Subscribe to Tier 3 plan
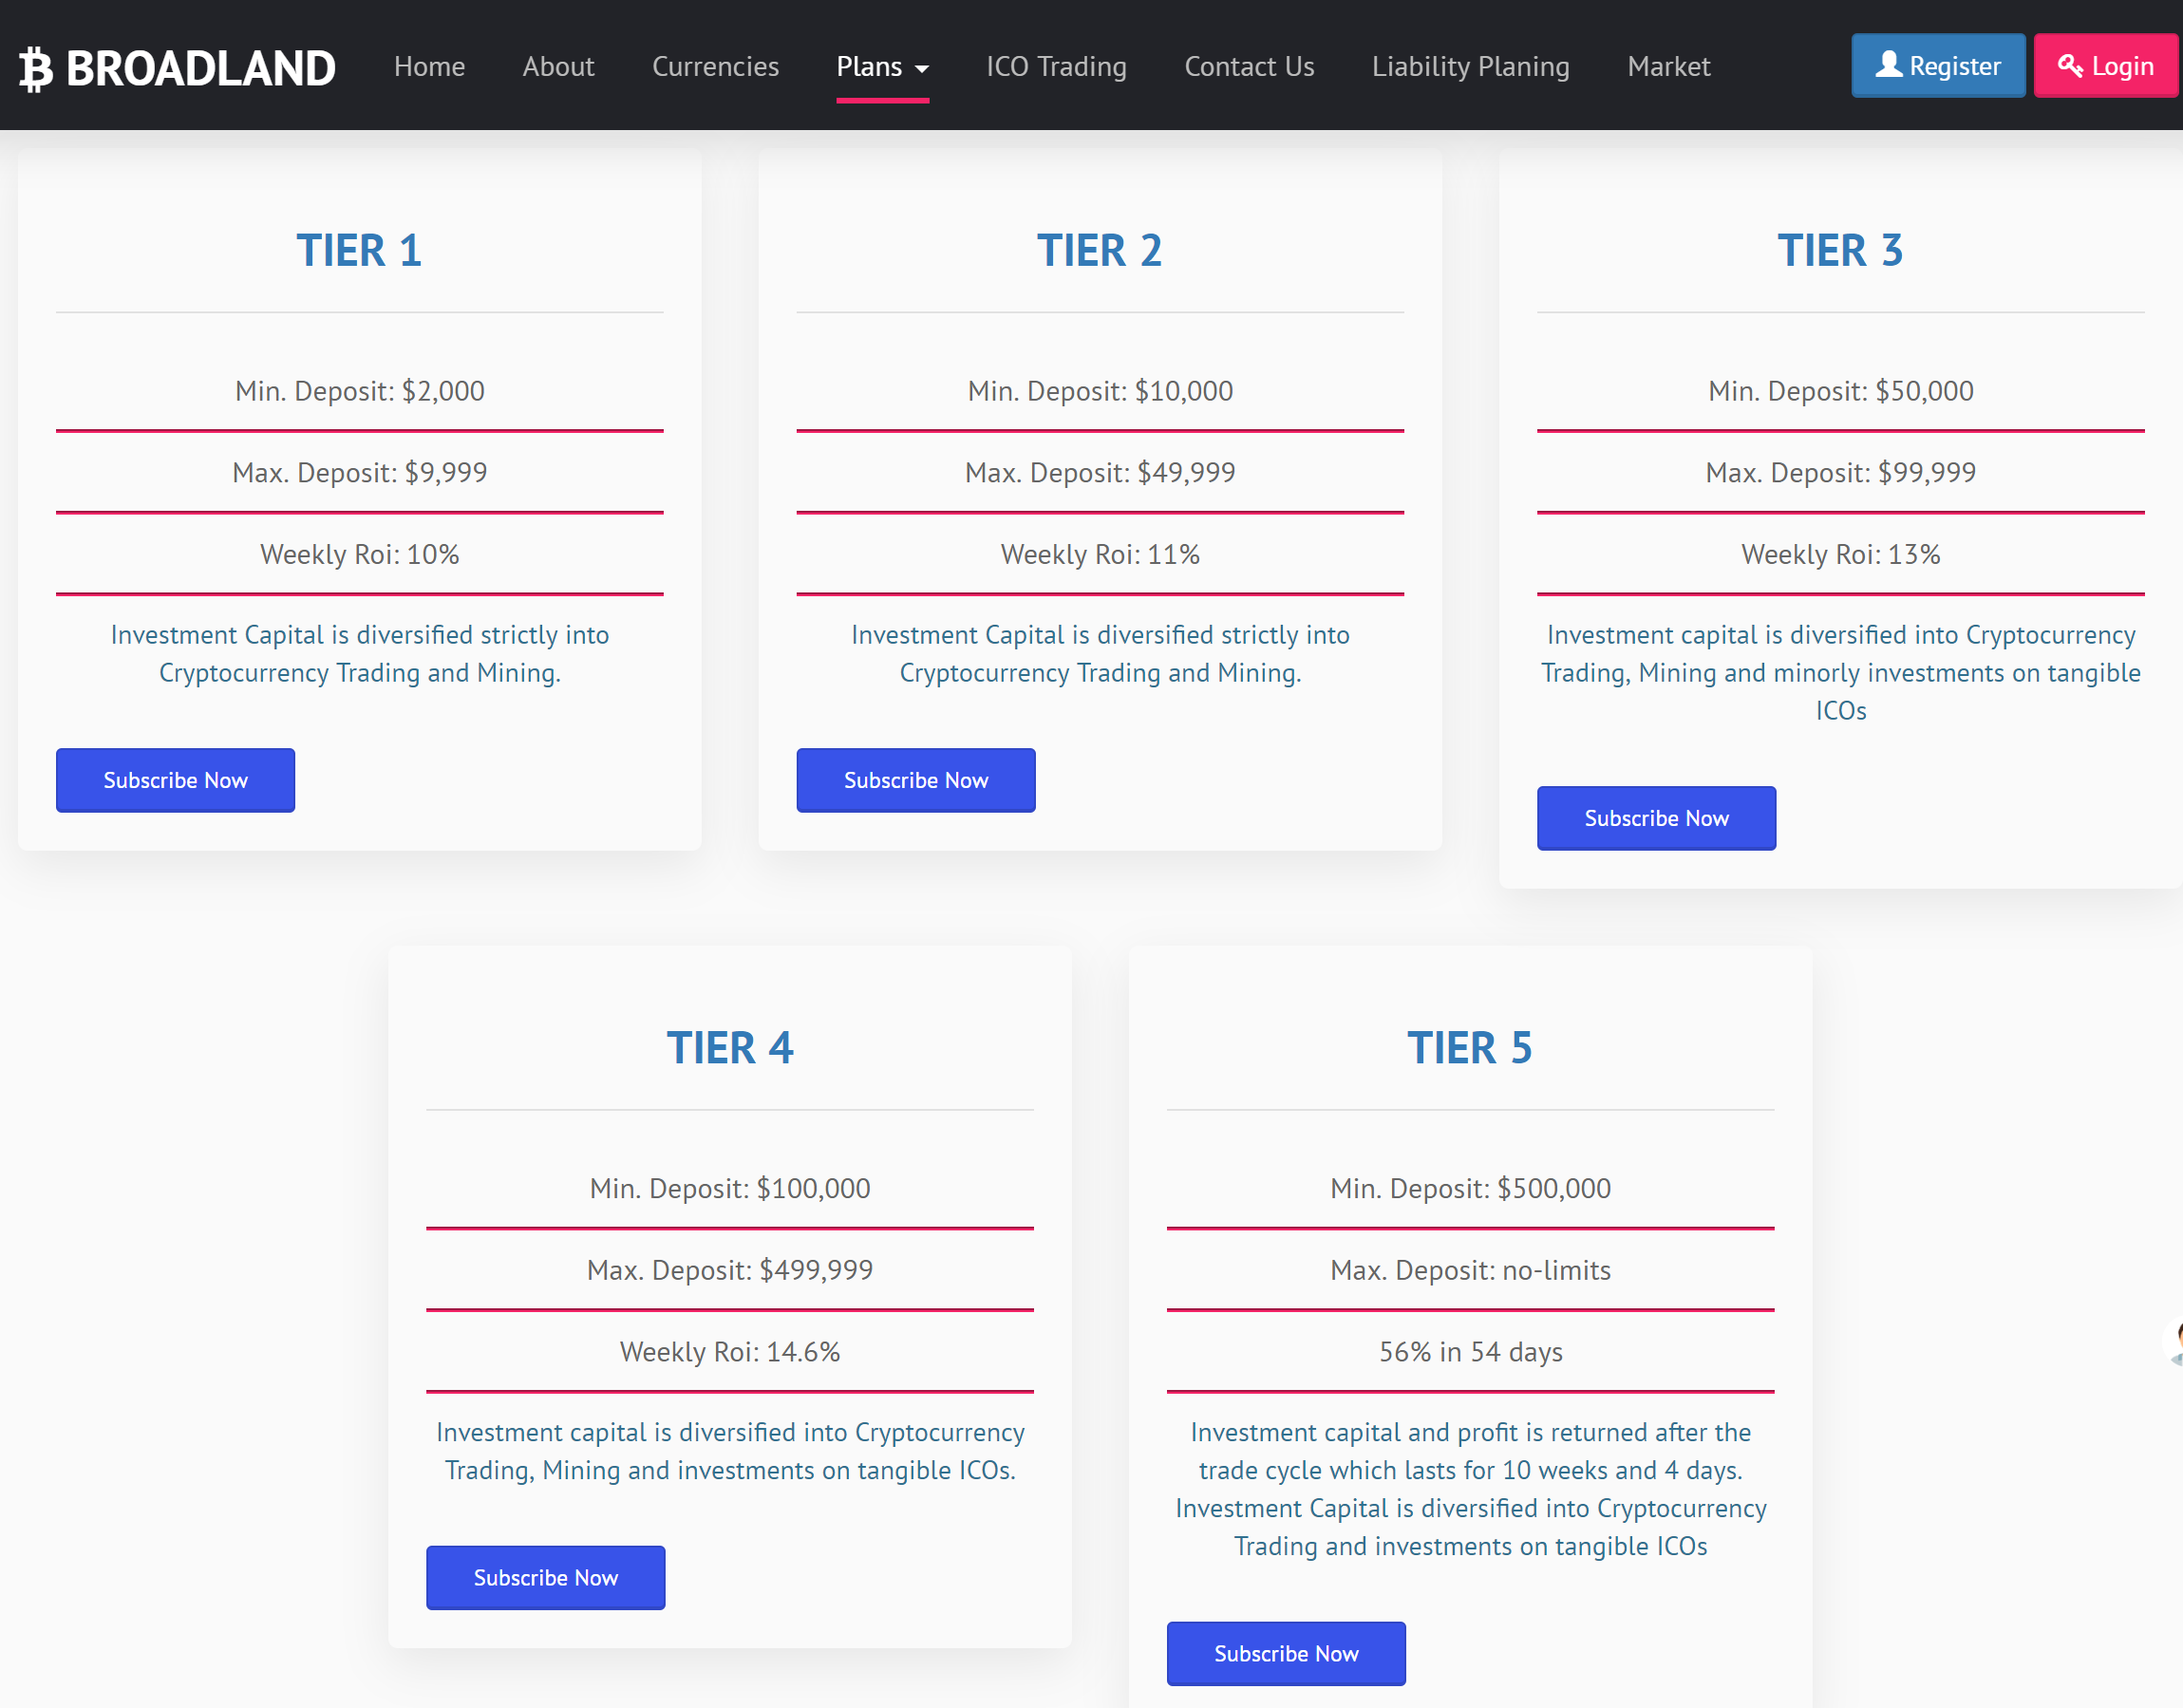The image size is (2183, 1708). coord(1657,816)
